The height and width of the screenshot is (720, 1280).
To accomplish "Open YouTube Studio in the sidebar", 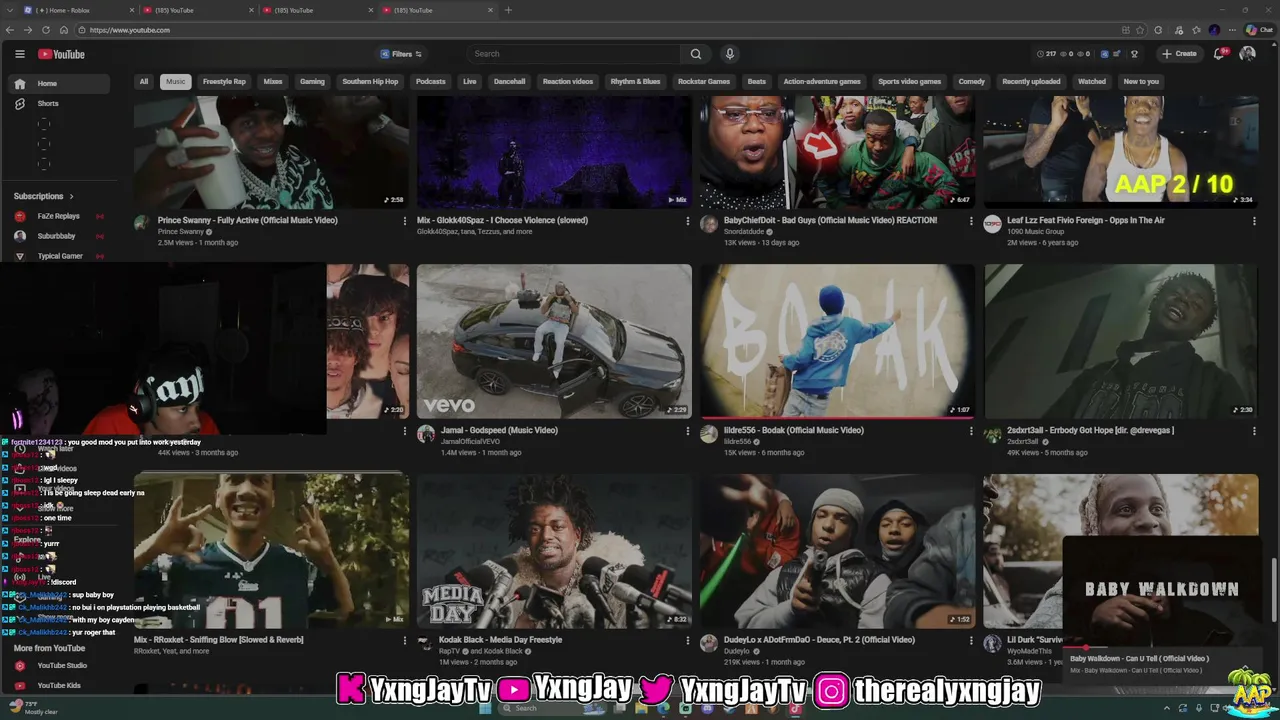I will tap(60, 665).
